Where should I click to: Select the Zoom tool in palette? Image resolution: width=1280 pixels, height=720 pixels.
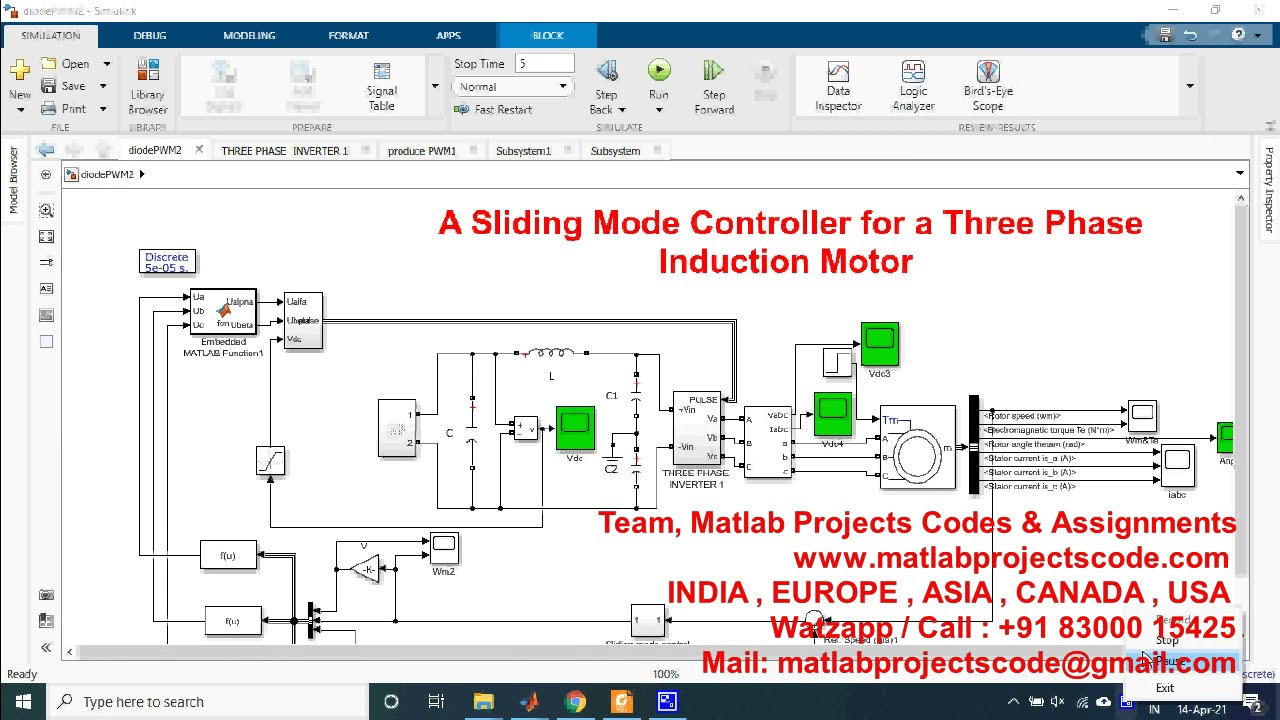pos(46,210)
